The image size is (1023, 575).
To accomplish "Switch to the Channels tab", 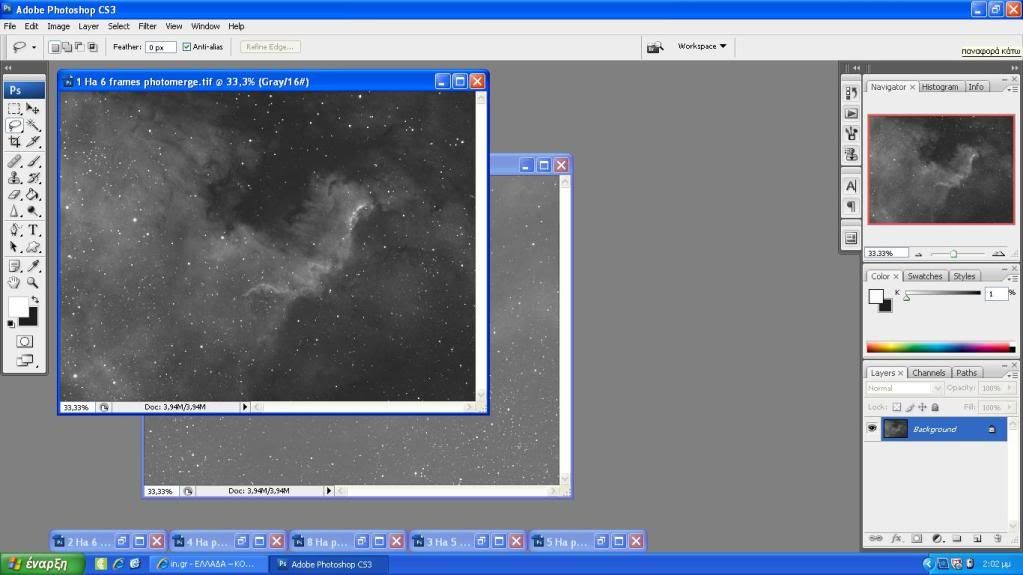I will (x=929, y=373).
